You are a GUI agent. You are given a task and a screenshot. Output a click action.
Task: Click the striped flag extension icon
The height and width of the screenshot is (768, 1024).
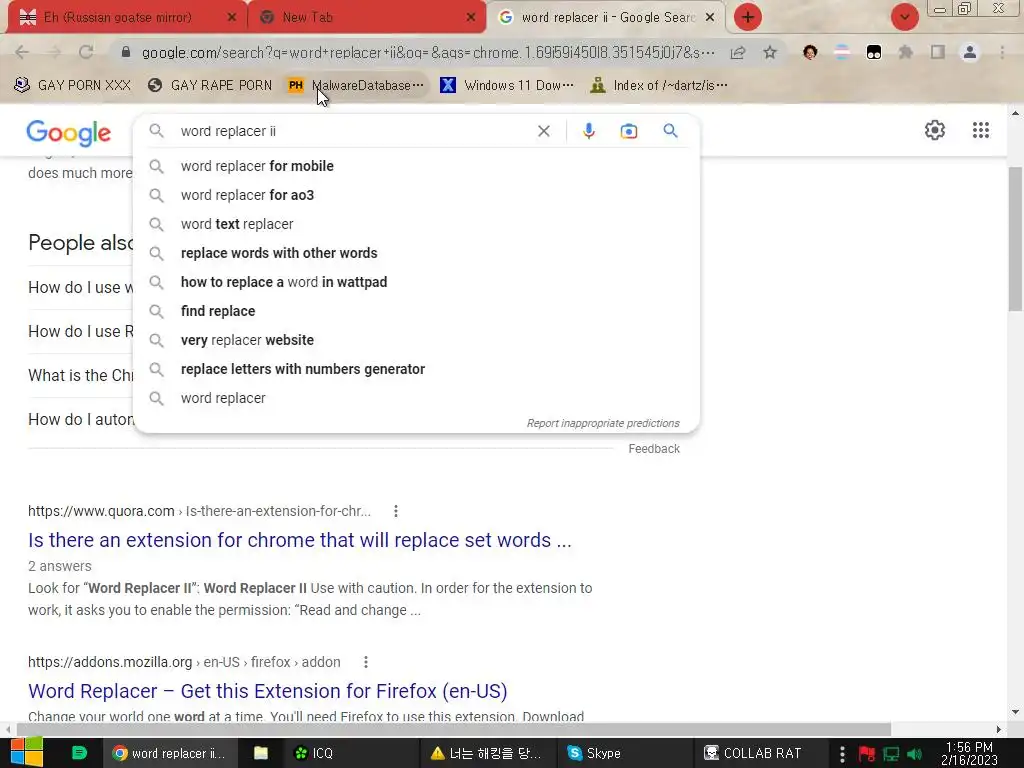tap(842, 52)
